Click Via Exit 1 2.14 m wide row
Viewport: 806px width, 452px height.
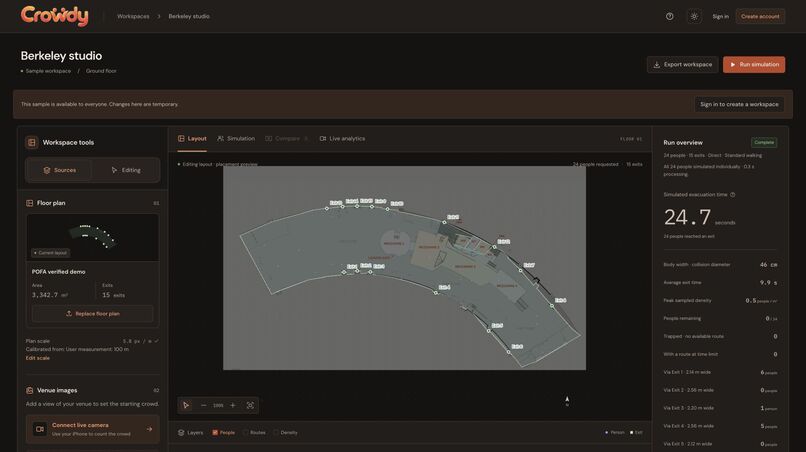(x=720, y=372)
